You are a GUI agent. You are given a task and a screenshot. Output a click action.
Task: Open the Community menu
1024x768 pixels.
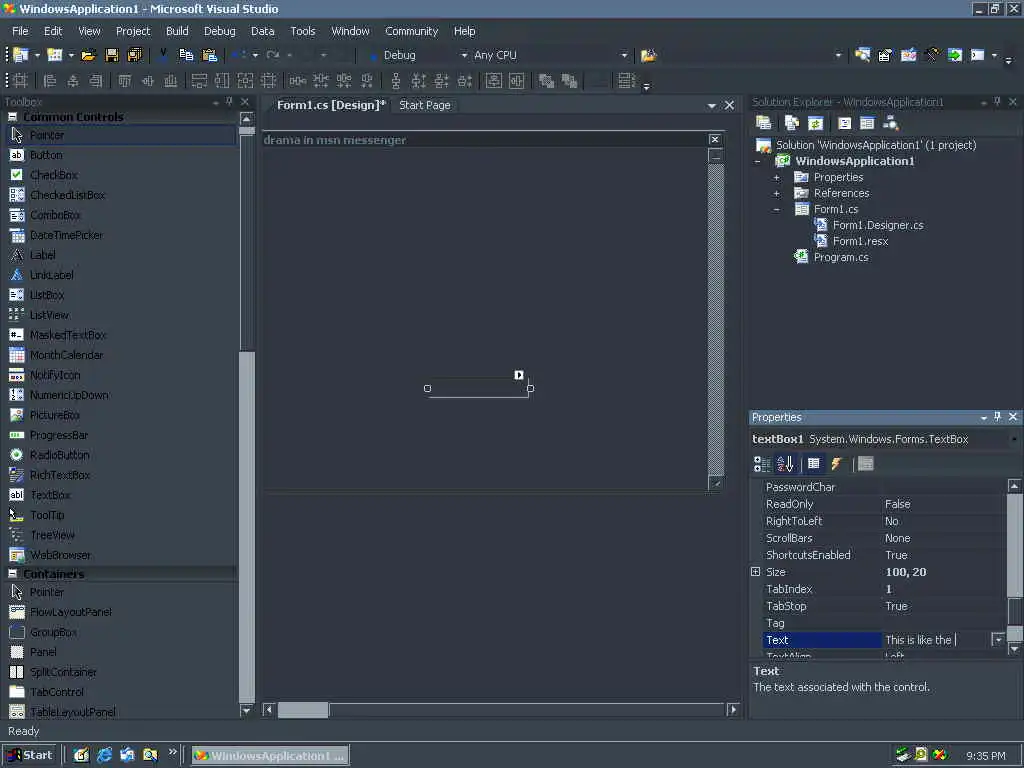(x=411, y=31)
